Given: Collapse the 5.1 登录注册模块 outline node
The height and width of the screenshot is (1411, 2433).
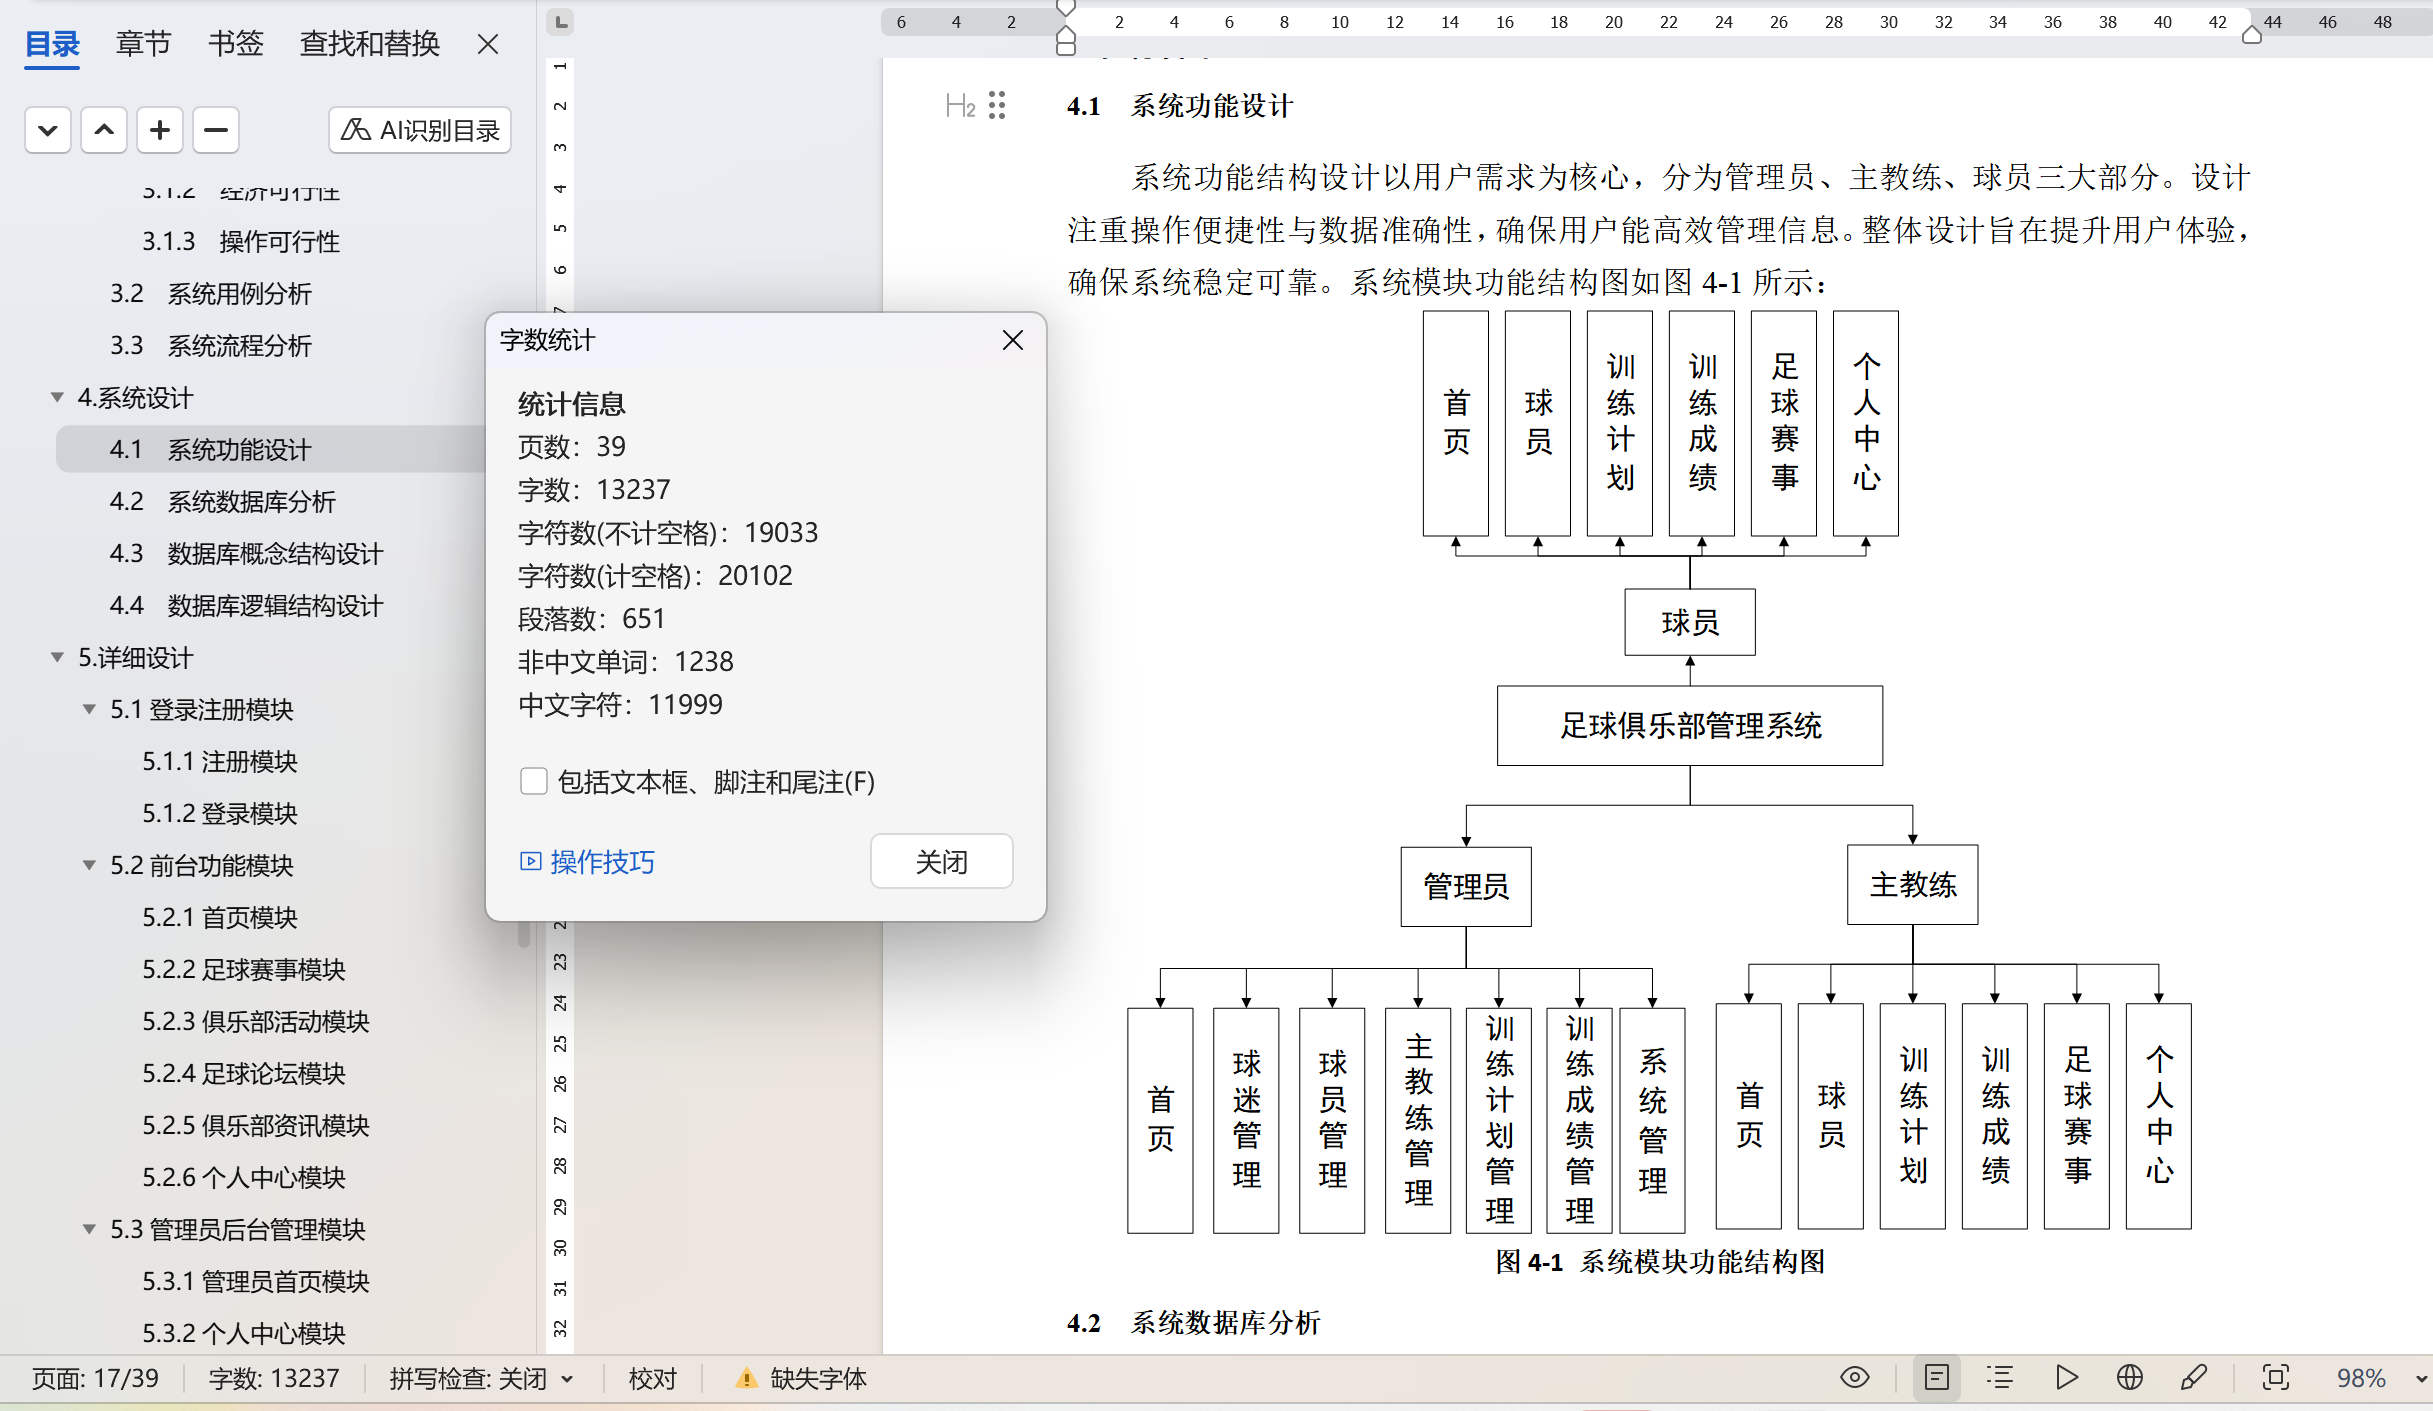Looking at the screenshot, I should [x=89, y=710].
